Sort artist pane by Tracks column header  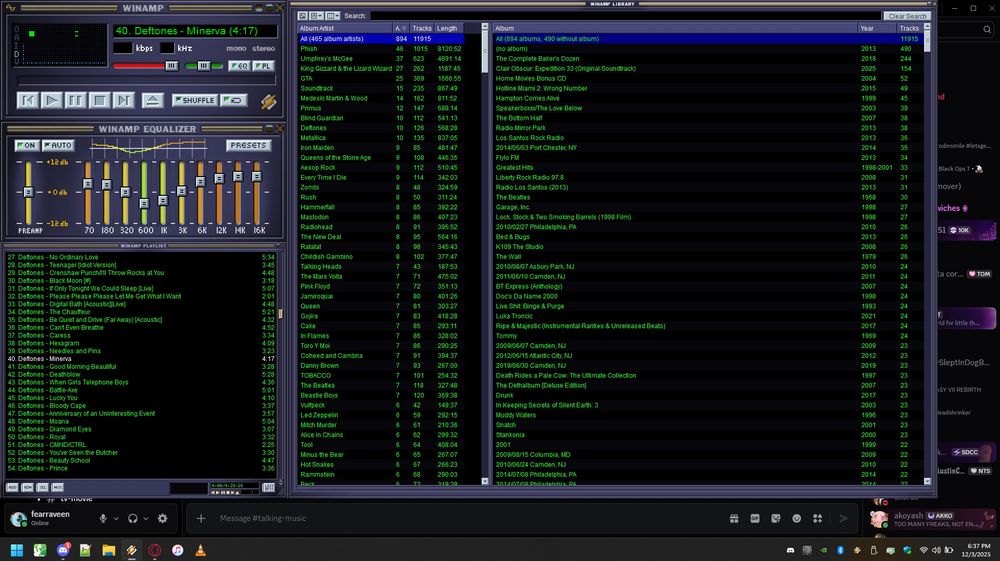[422, 28]
